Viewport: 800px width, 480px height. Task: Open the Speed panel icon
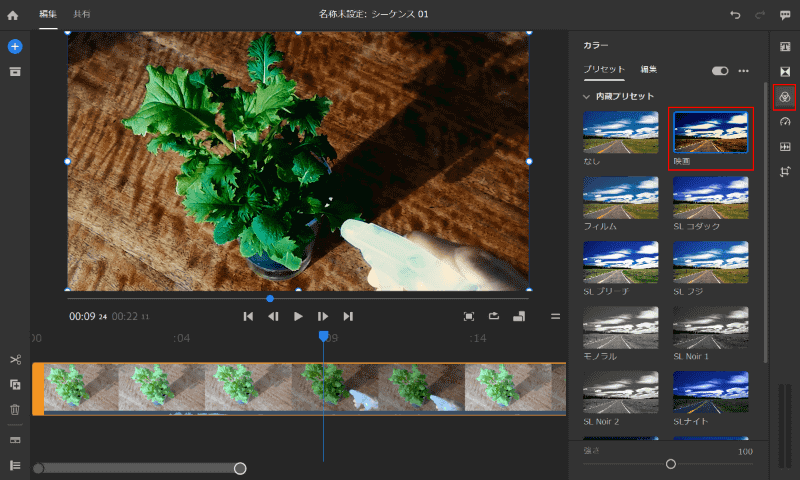click(x=785, y=122)
